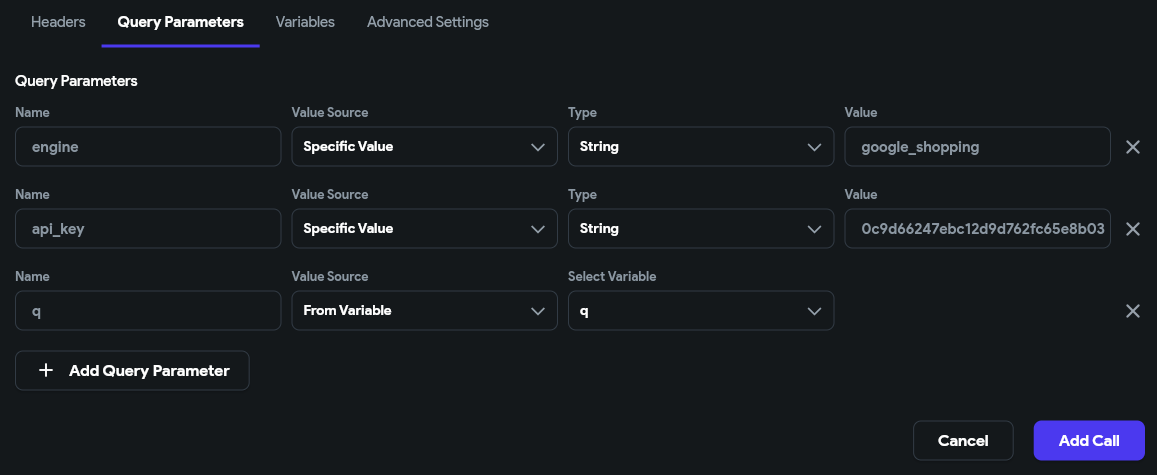This screenshot has height=475, width=1157.
Task: Open Type dropdown for api_key row
Action: [x=700, y=229]
